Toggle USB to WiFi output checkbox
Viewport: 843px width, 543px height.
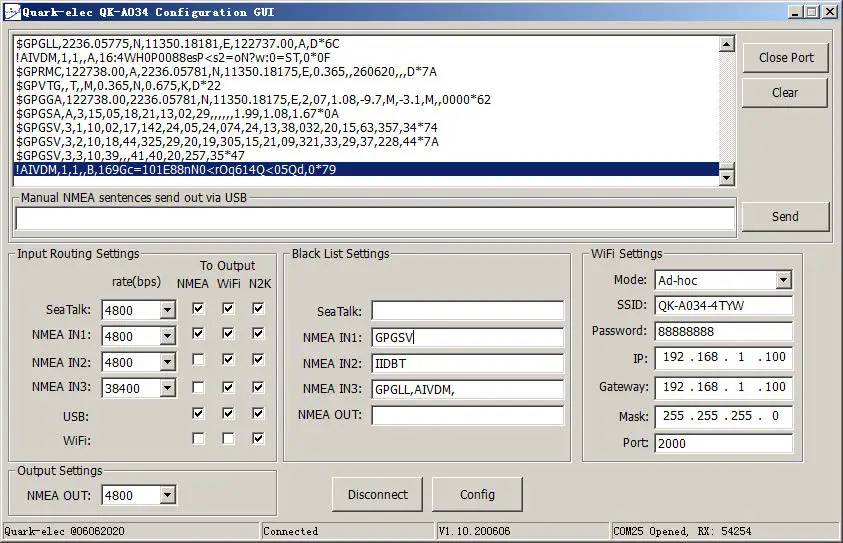coord(228,413)
